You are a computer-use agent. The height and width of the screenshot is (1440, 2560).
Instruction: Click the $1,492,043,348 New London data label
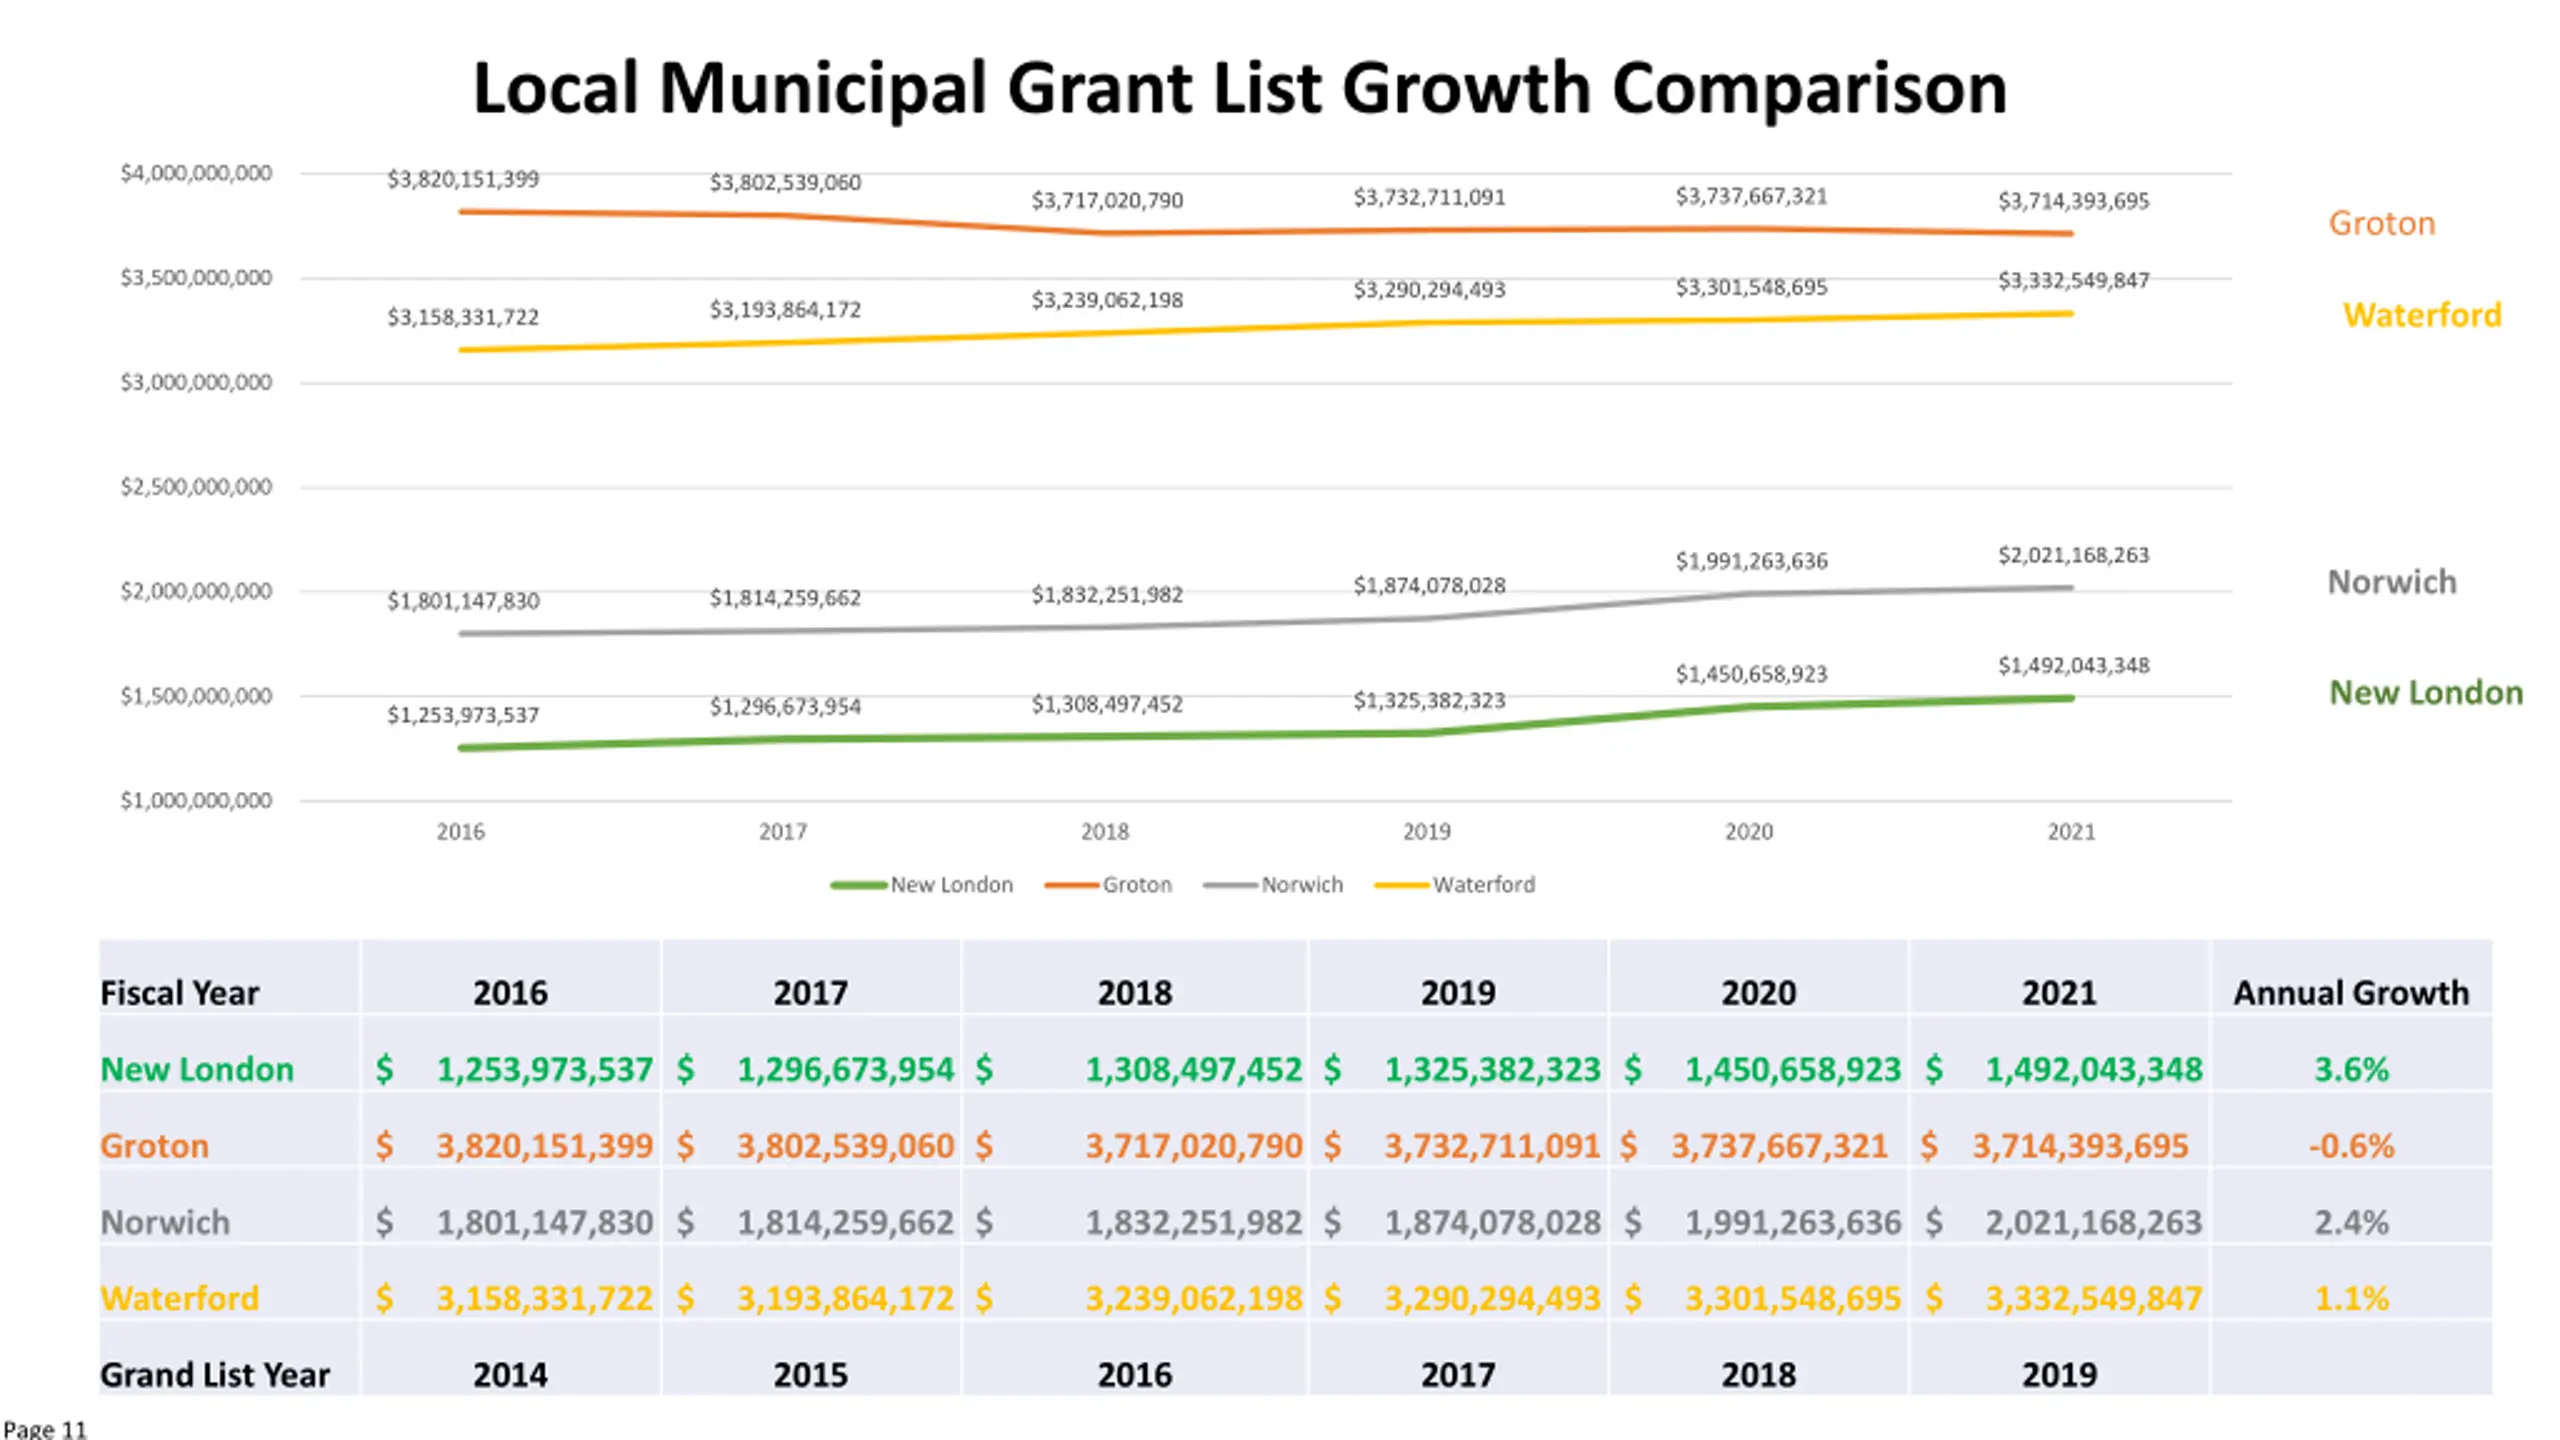click(2073, 666)
